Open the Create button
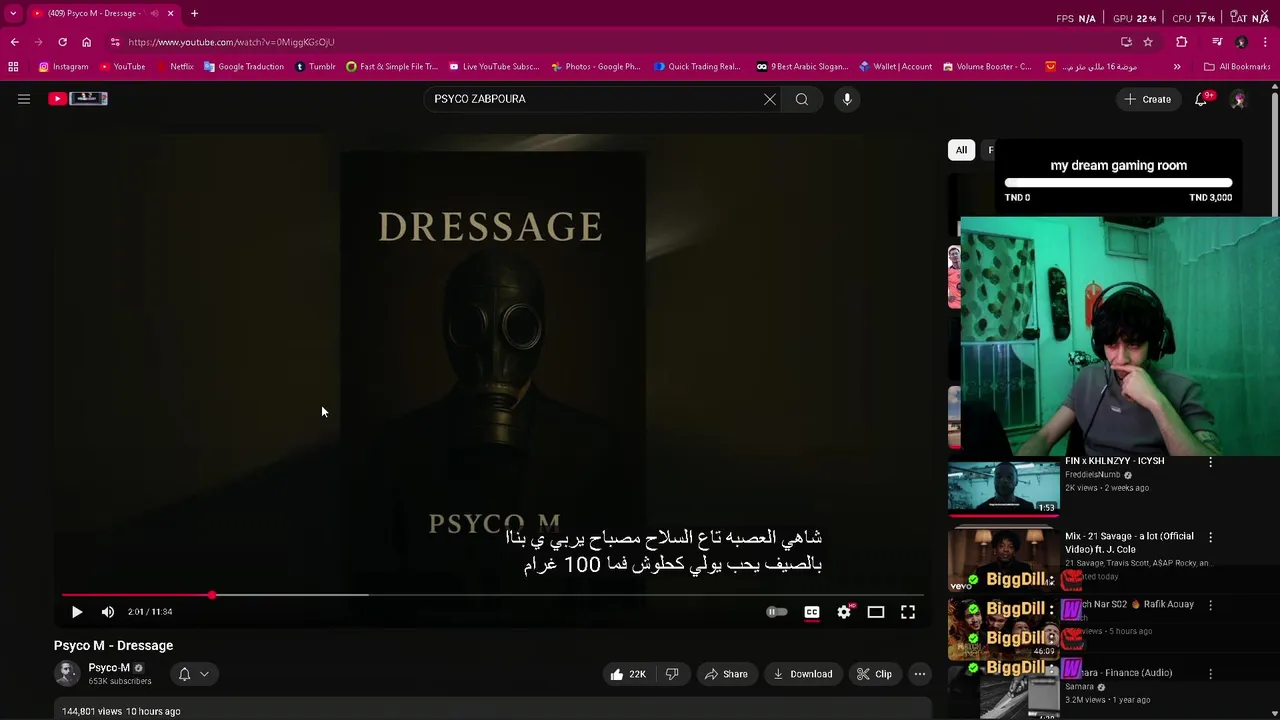Viewport: 1280px width, 720px height. 1147,99
